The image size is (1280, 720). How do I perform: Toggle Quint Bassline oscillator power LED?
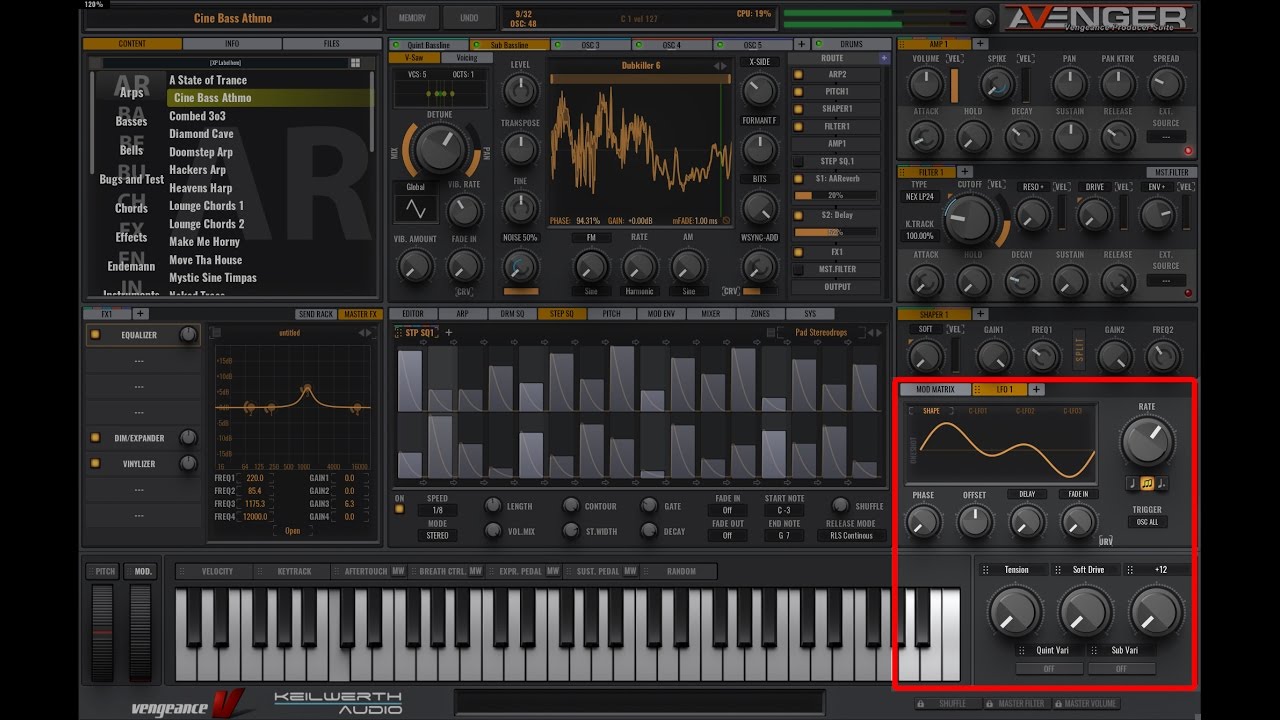[397, 45]
